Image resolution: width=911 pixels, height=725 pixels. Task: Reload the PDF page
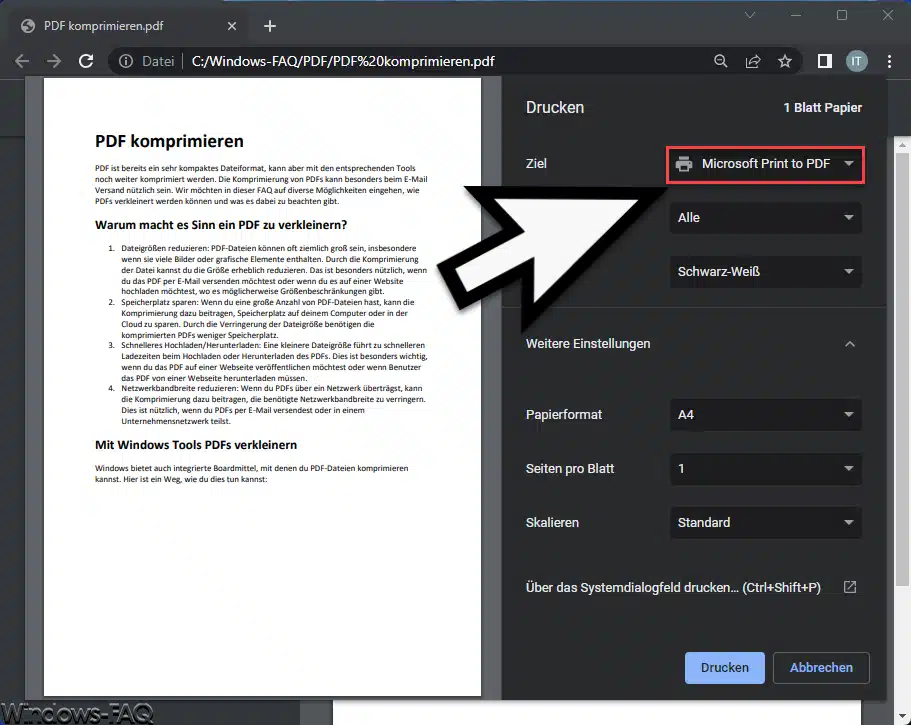[x=86, y=61]
